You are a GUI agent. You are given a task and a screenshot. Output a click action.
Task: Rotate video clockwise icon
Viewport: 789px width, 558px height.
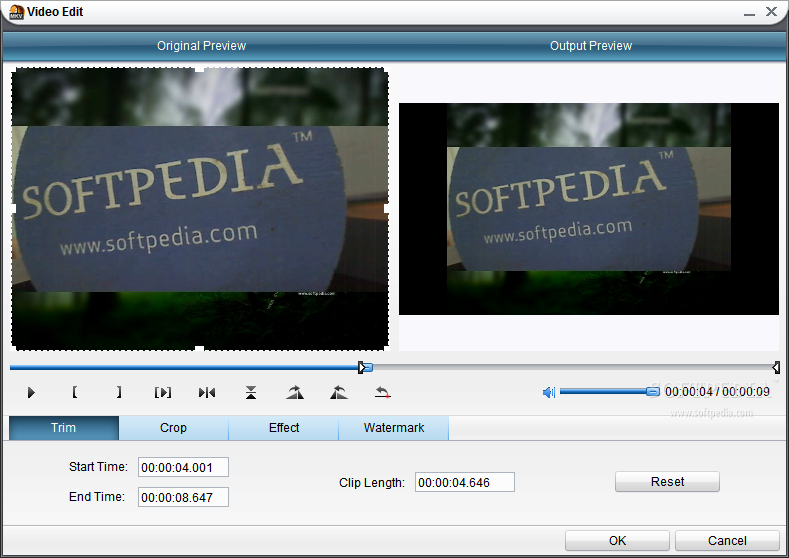295,392
